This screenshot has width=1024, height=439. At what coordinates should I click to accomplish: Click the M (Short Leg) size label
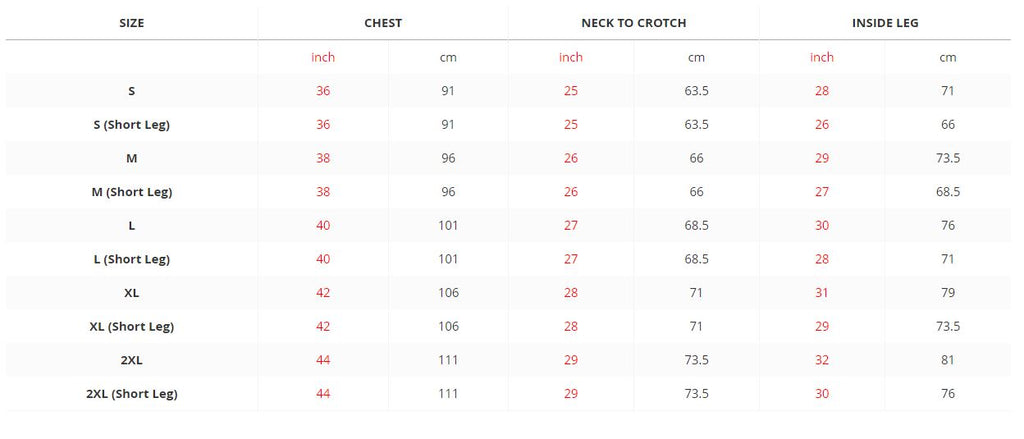point(131,192)
